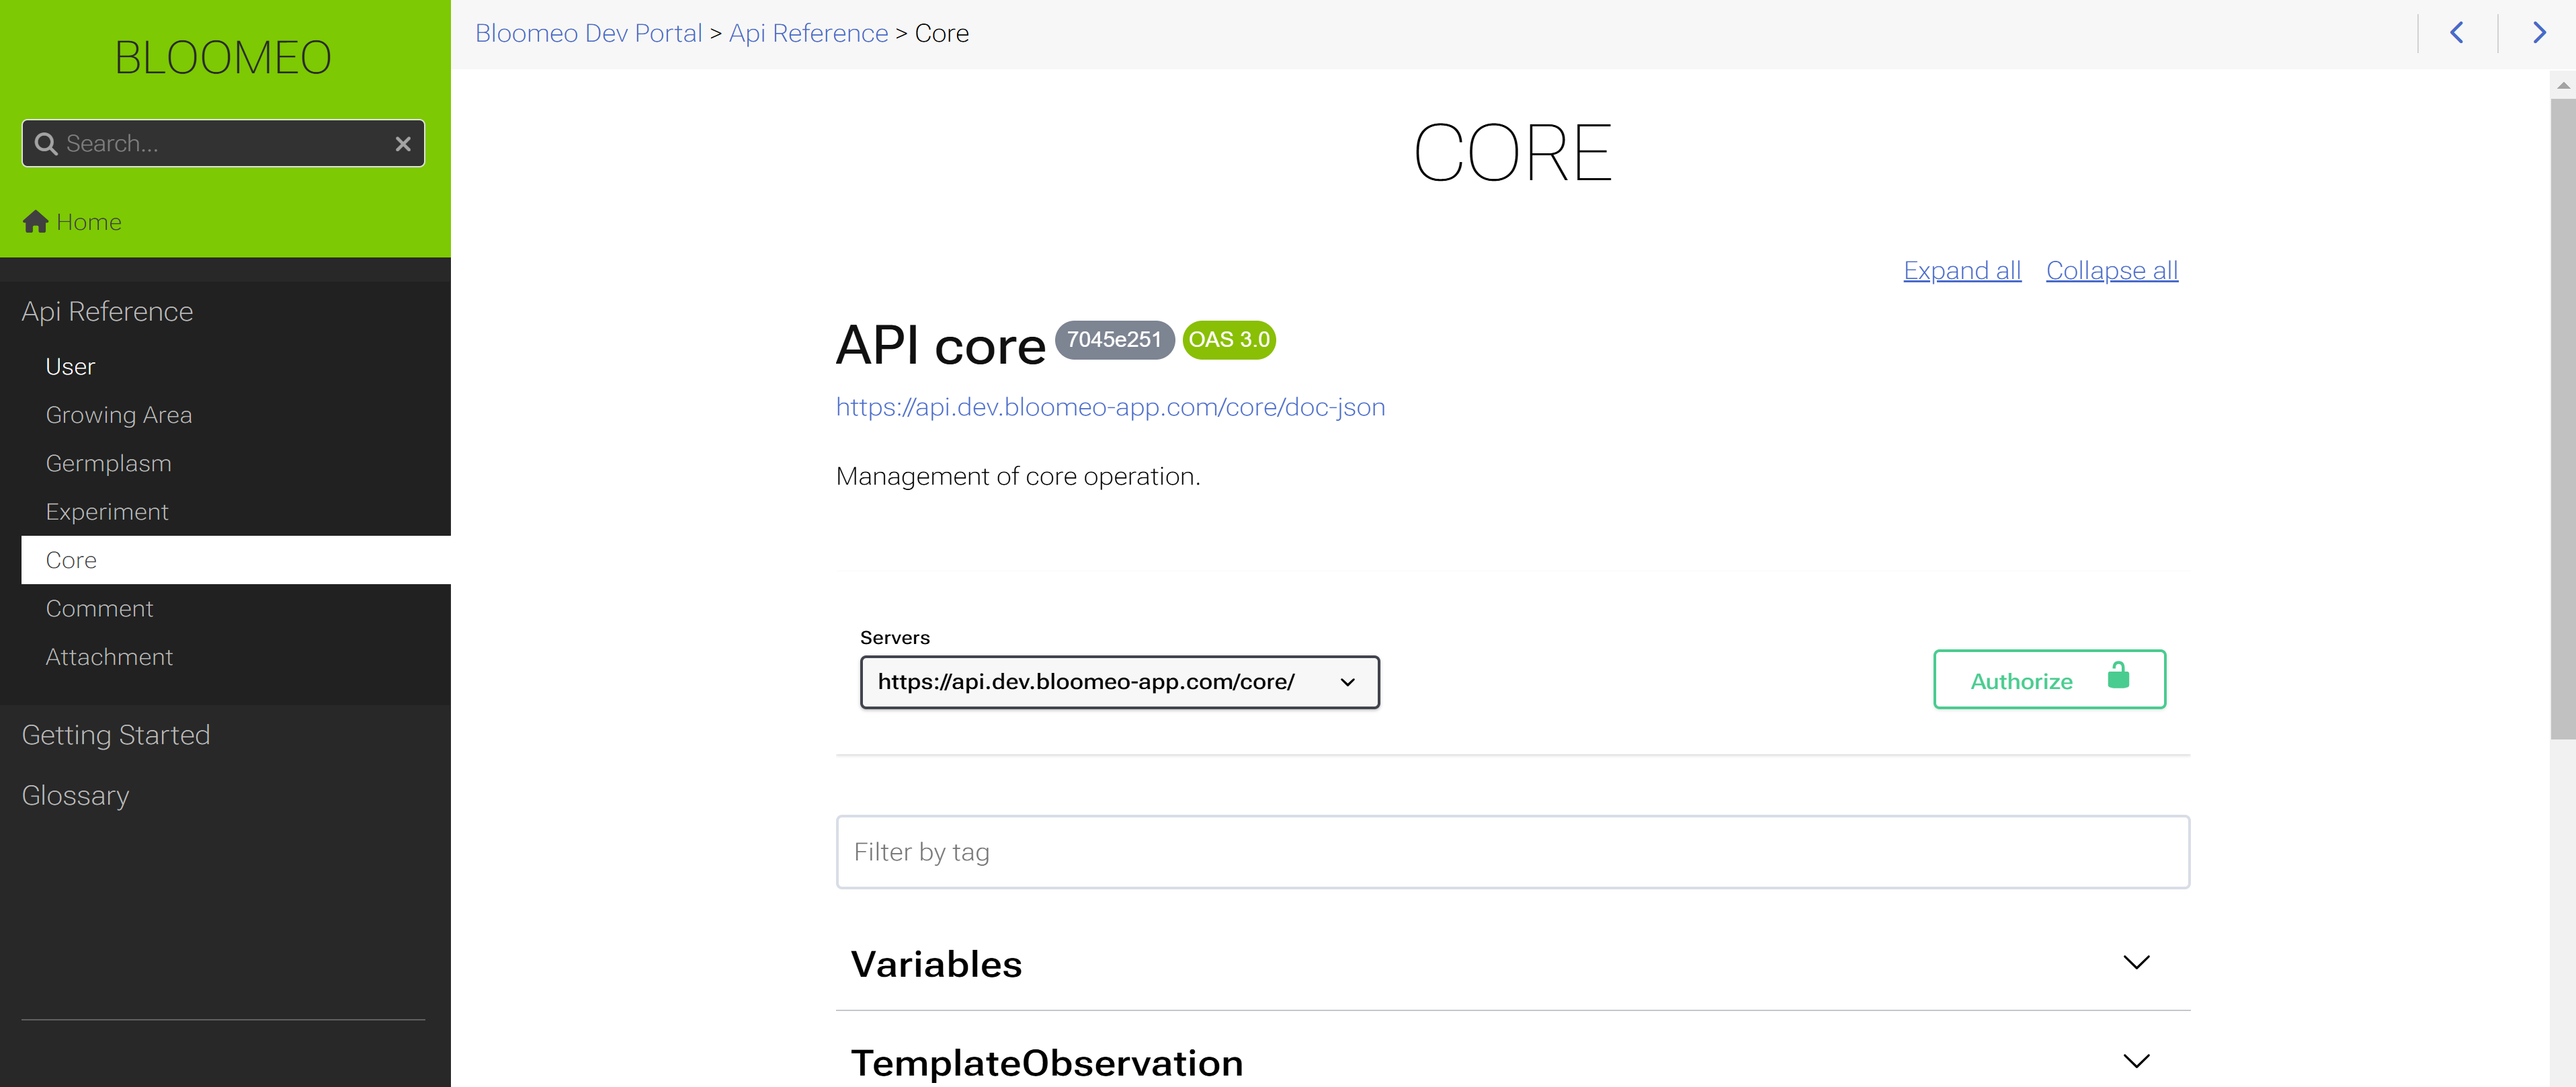Select Getting Started in the sidebar
The width and height of the screenshot is (2576, 1087).
[116, 734]
